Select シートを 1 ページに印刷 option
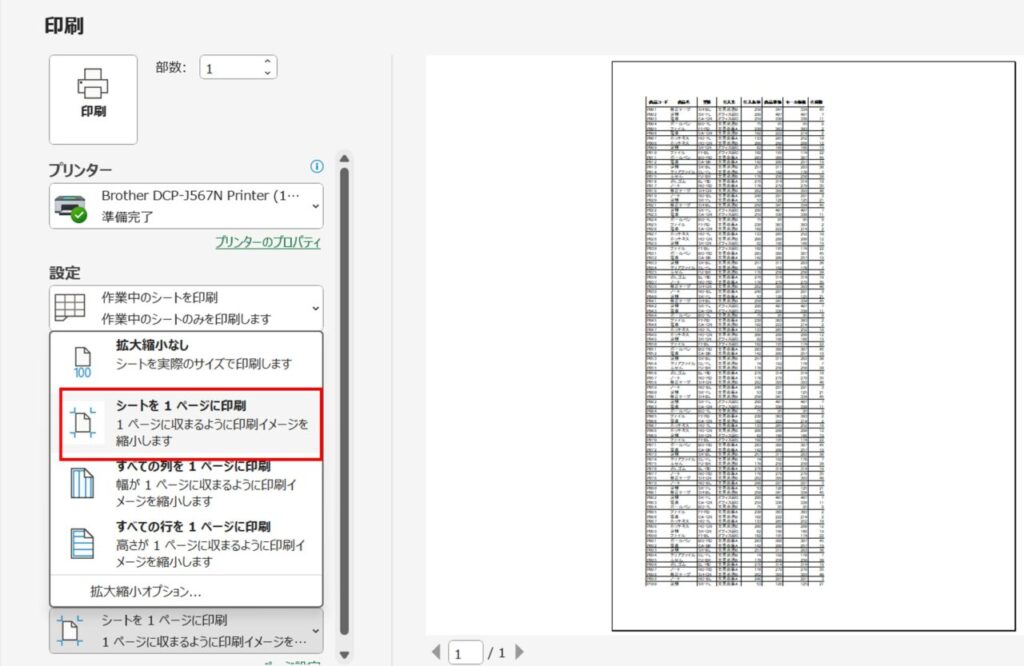The width and height of the screenshot is (1024, 666). pyautogui.click(x=191, y=424)
